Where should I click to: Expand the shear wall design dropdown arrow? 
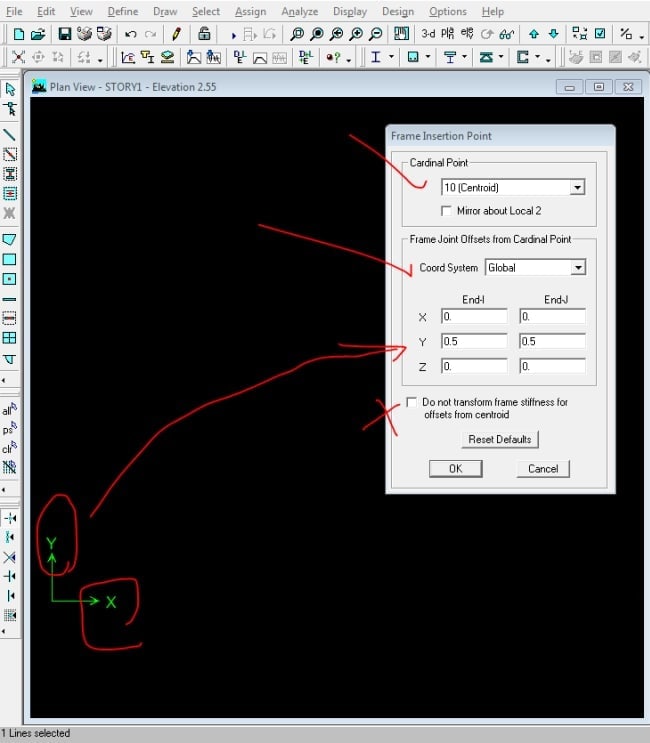click(x=537, y=57)
